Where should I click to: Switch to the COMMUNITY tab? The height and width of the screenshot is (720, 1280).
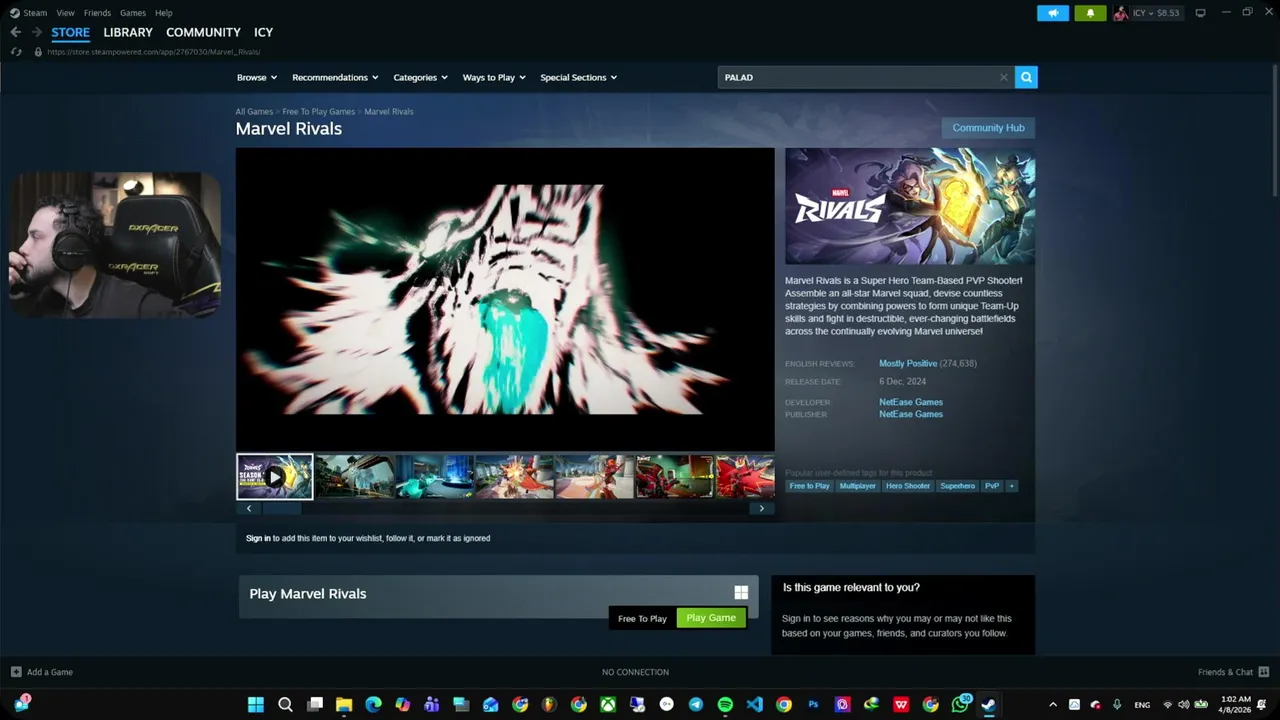pyautogui.click(x=203, y=32)
